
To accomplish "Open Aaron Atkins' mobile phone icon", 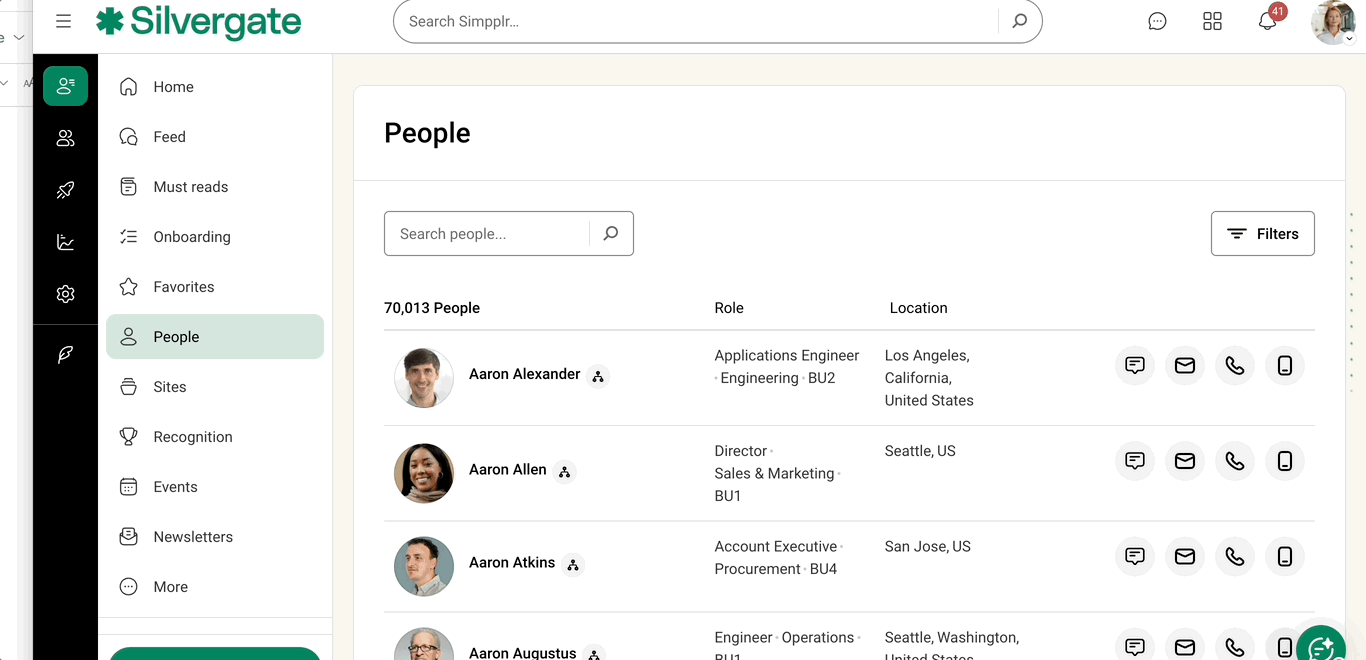I will [1284, 556].
